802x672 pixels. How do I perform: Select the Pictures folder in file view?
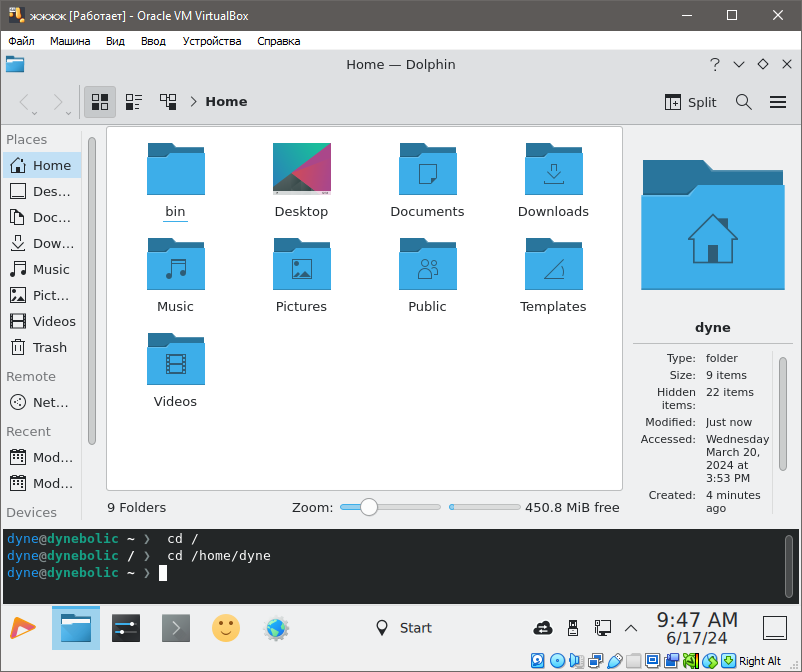[302, 276]
